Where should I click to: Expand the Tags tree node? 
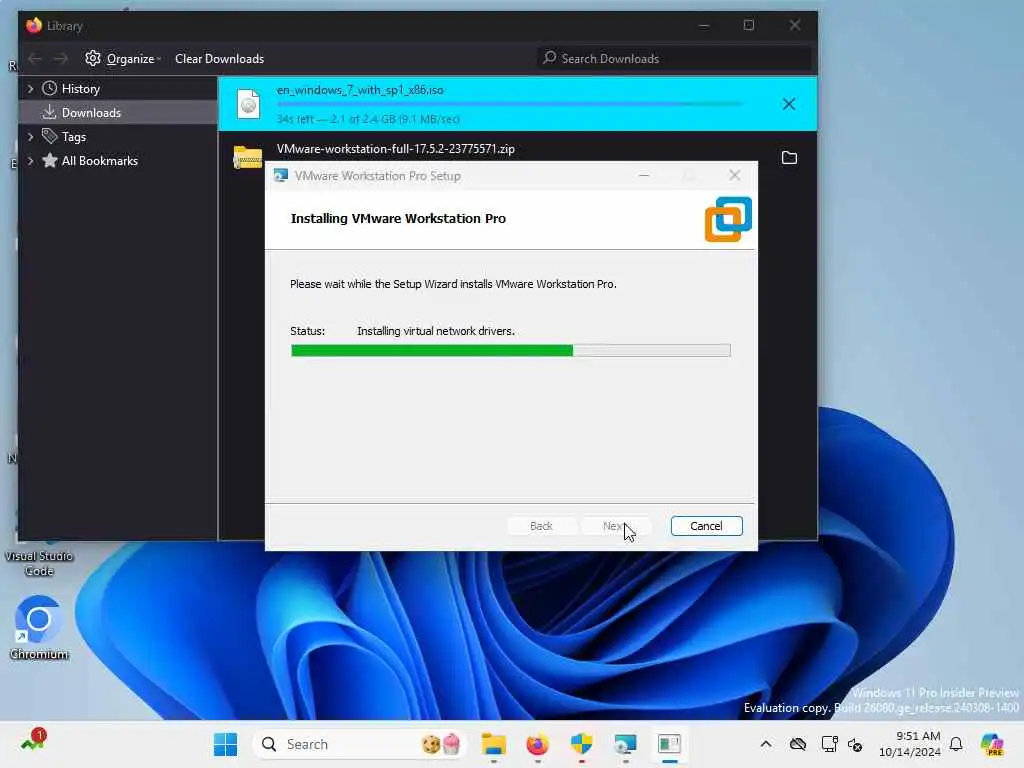point(30,136)
